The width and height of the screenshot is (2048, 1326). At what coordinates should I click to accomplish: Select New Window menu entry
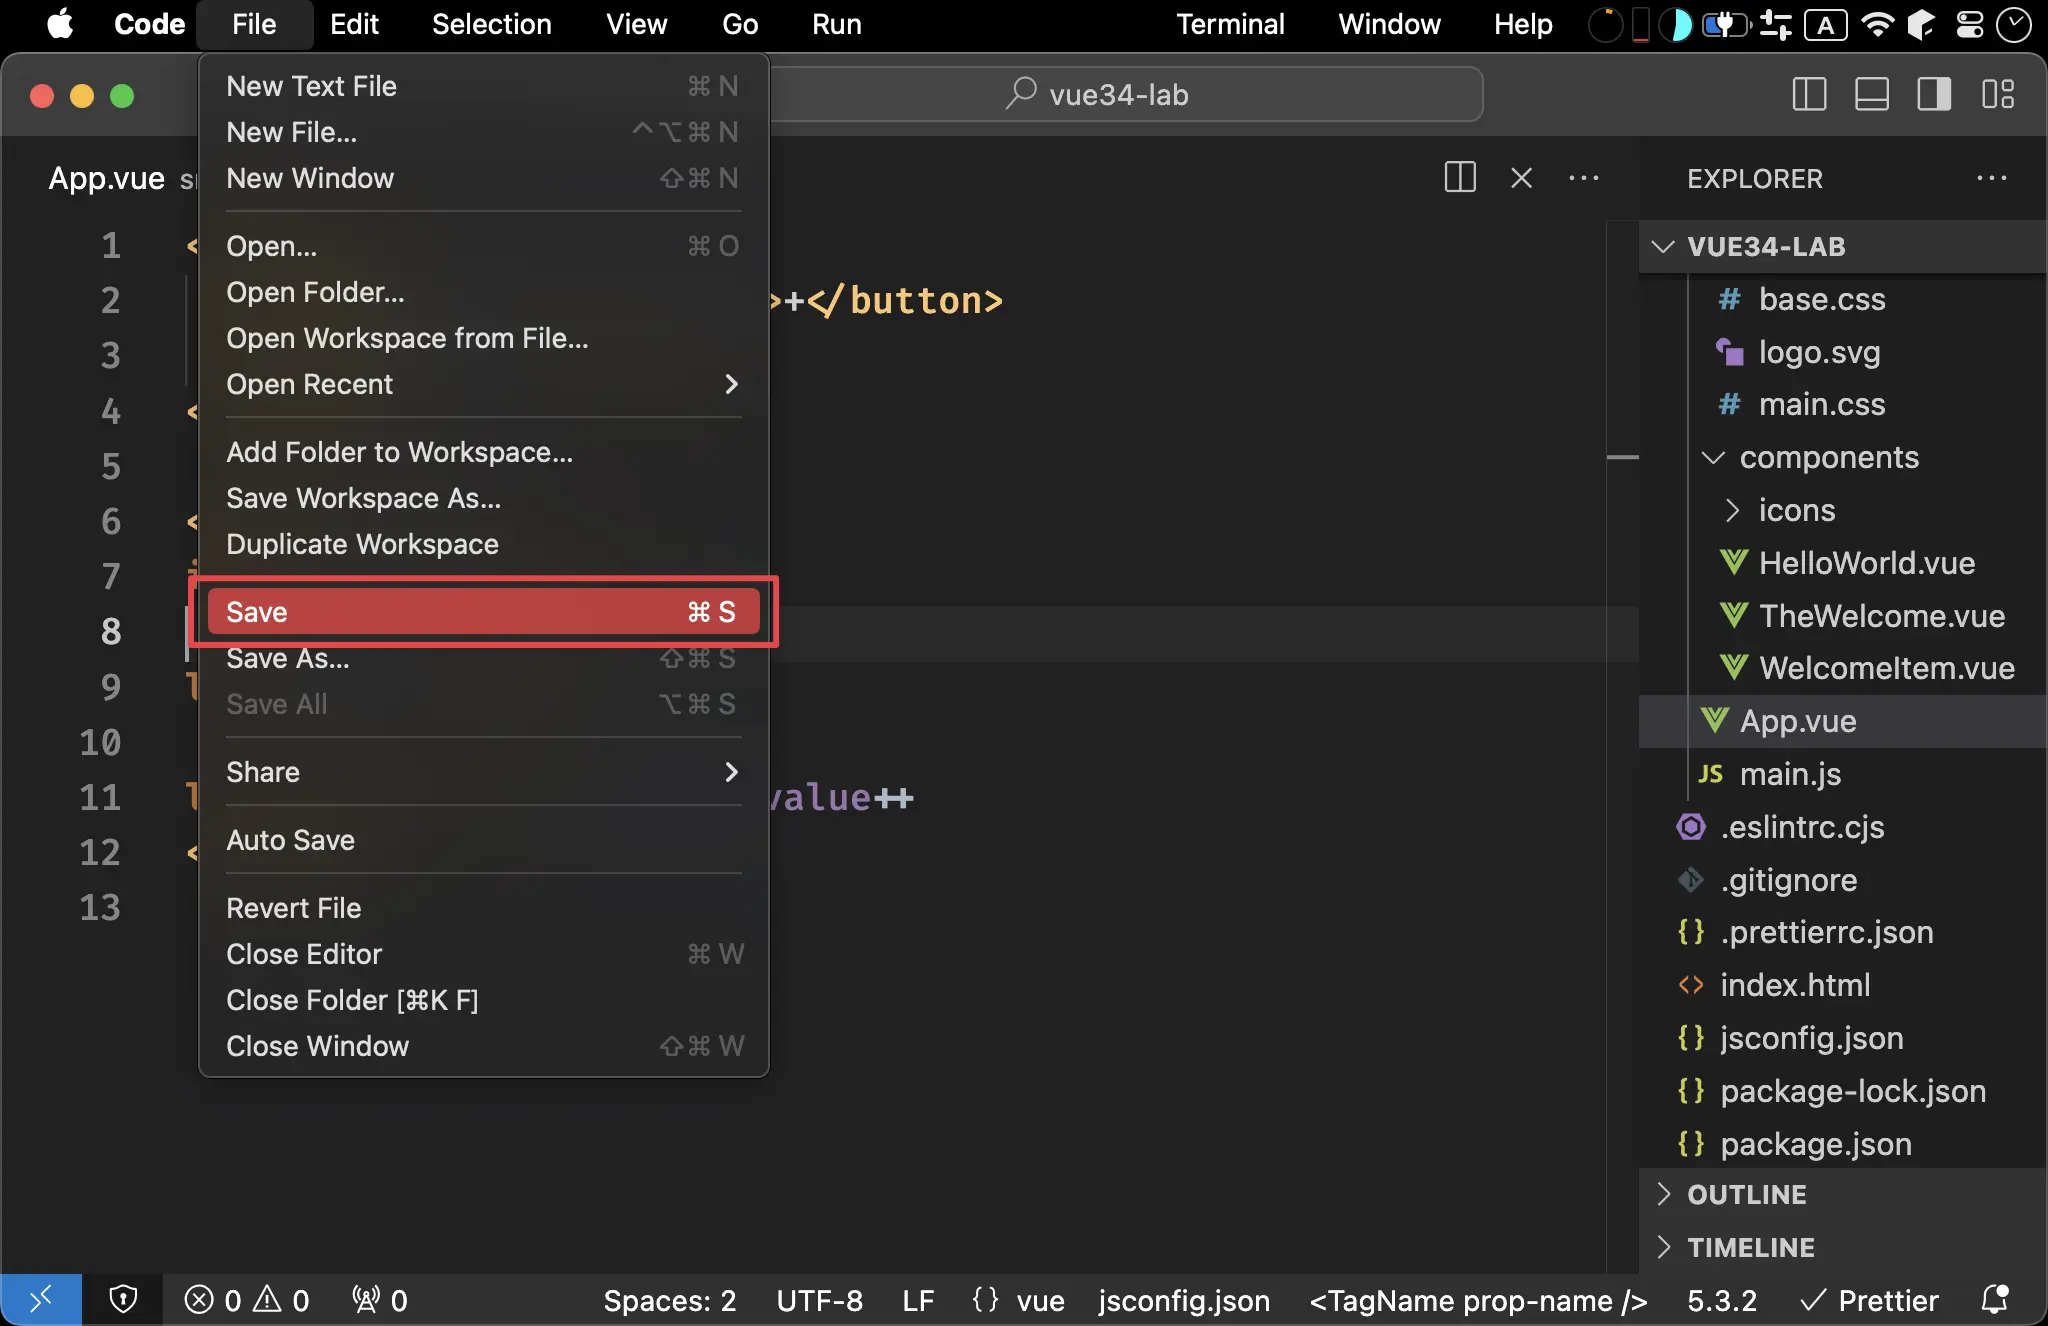point(483,178)
